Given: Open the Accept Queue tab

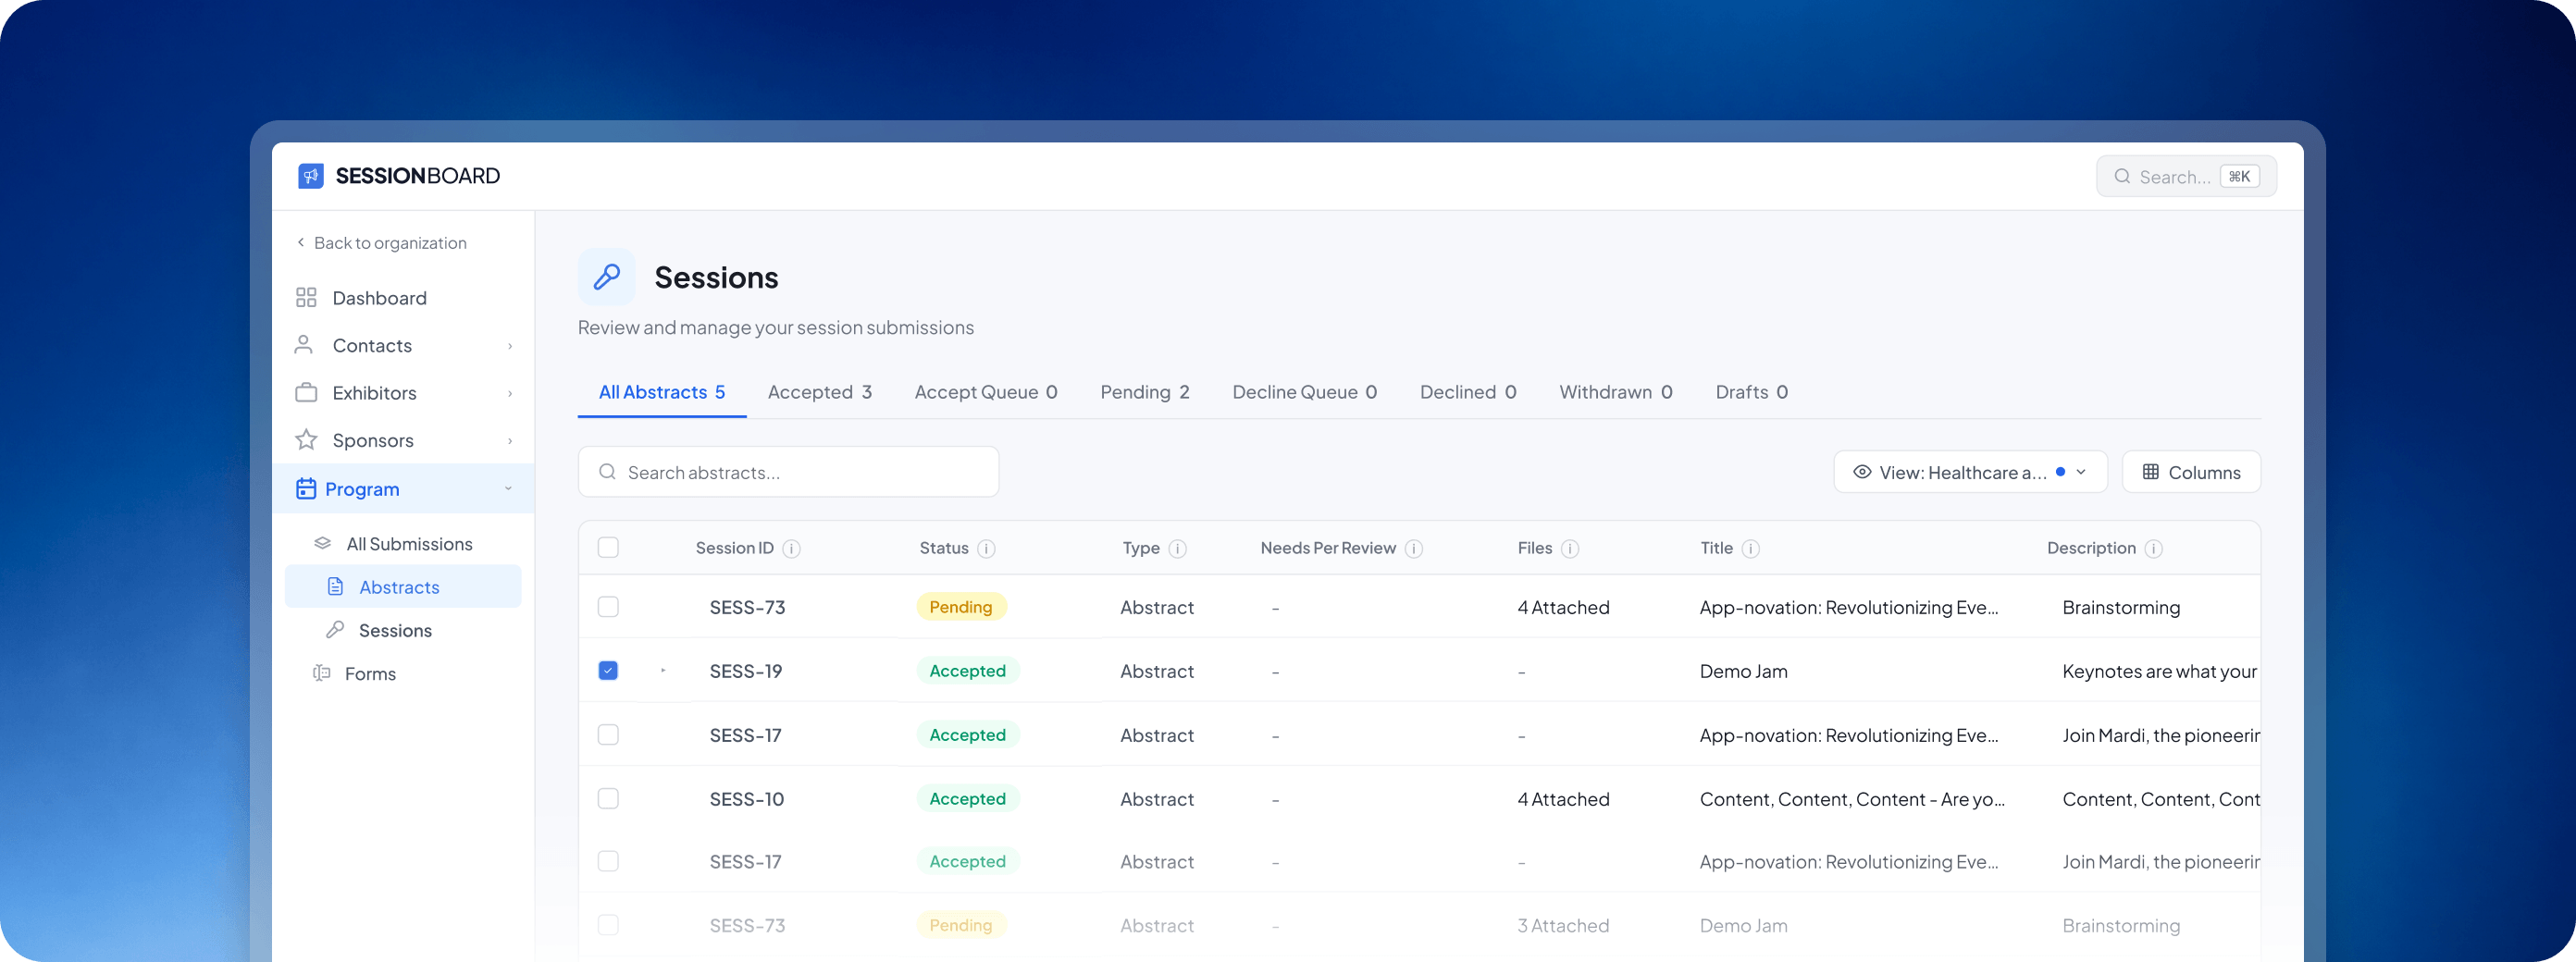Looking at the screenshot, I should pos(986,392).
